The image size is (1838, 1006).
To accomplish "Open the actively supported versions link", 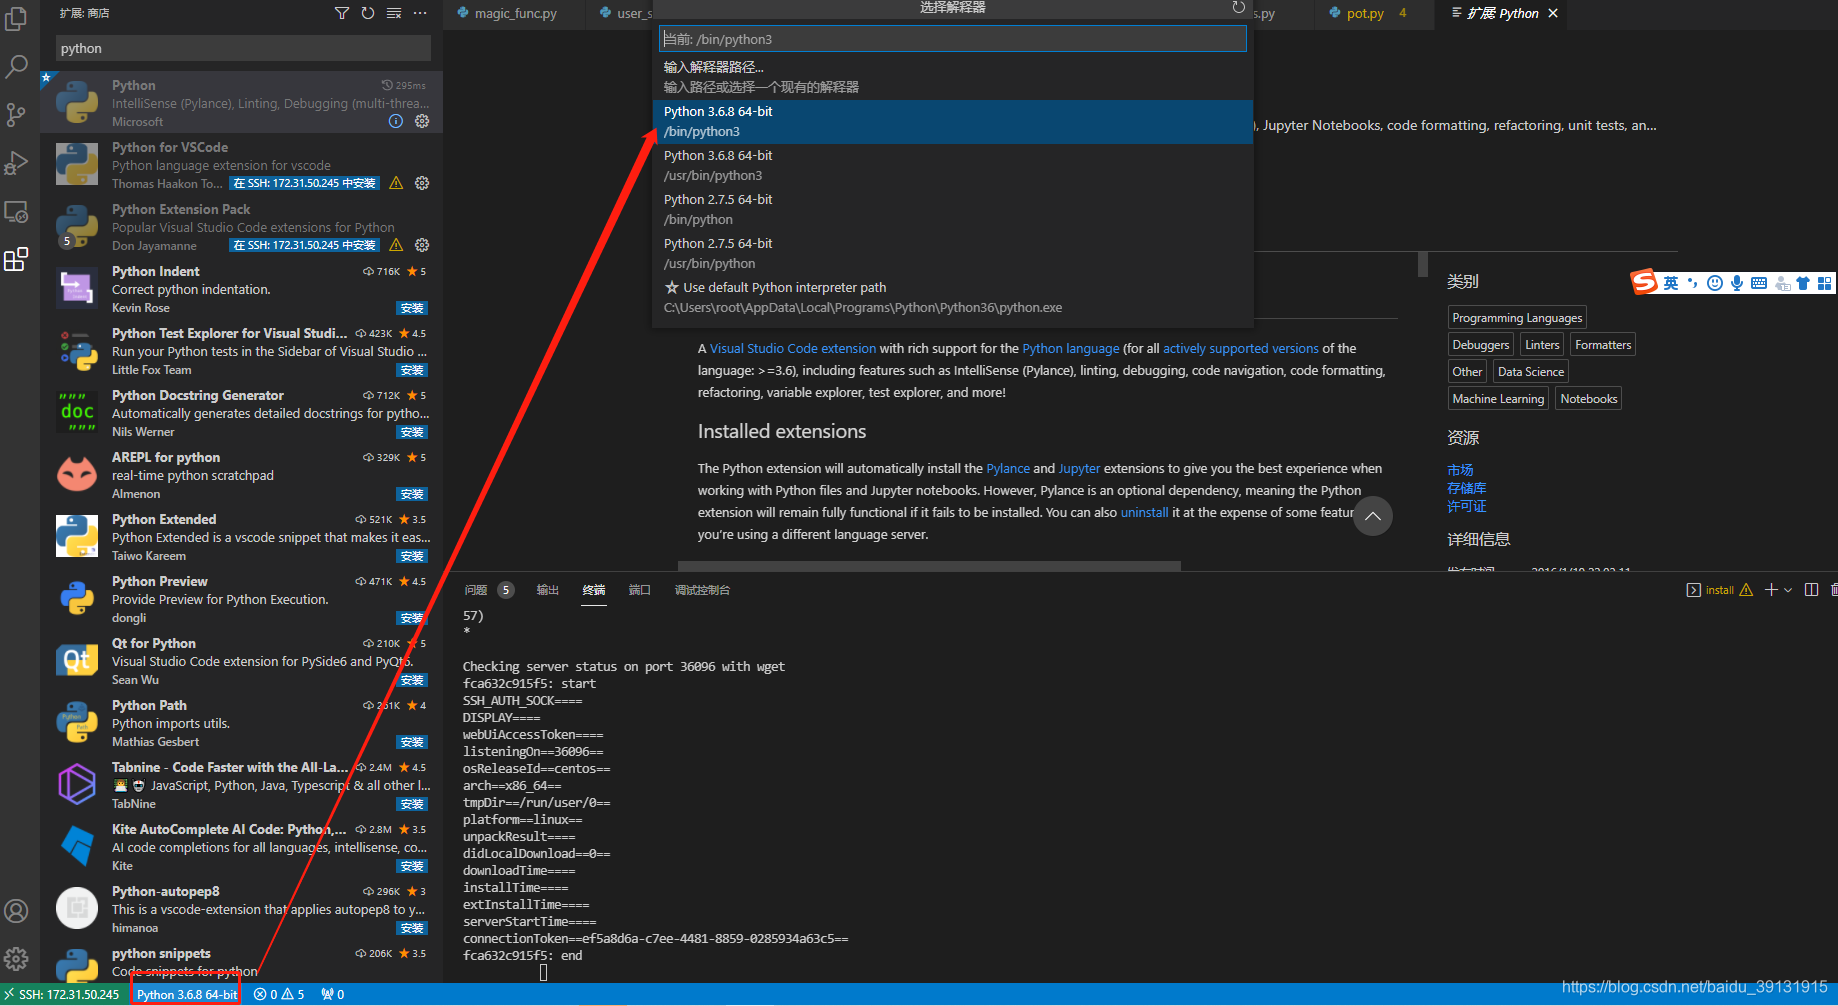I will 1241,348.
